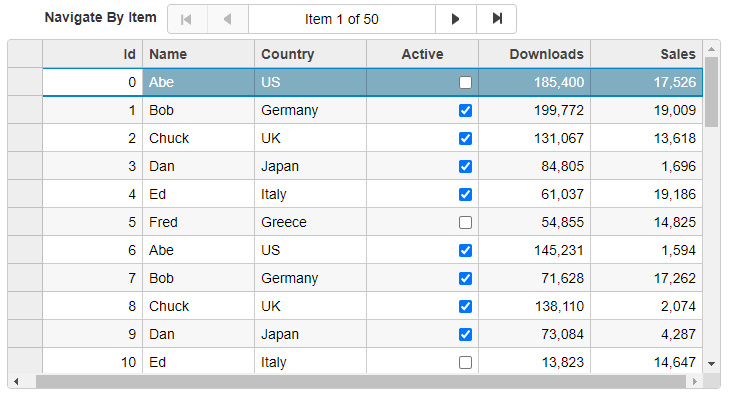
Task: Uncheck Active for Dan row Id 3
Action: pos(465,166)
